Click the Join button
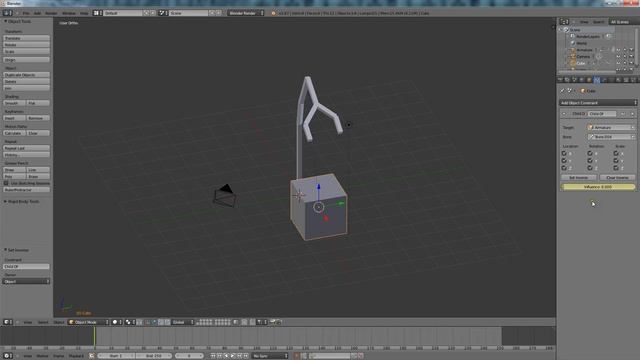Viewport: 640px width, 360px height. coord(27,88)
